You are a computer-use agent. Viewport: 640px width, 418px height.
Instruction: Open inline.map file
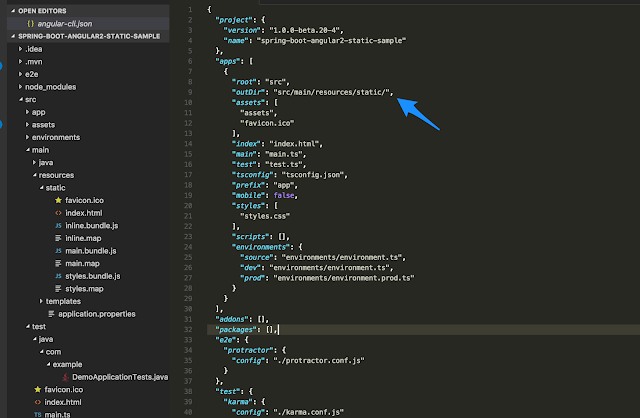(x=83, y=238)
